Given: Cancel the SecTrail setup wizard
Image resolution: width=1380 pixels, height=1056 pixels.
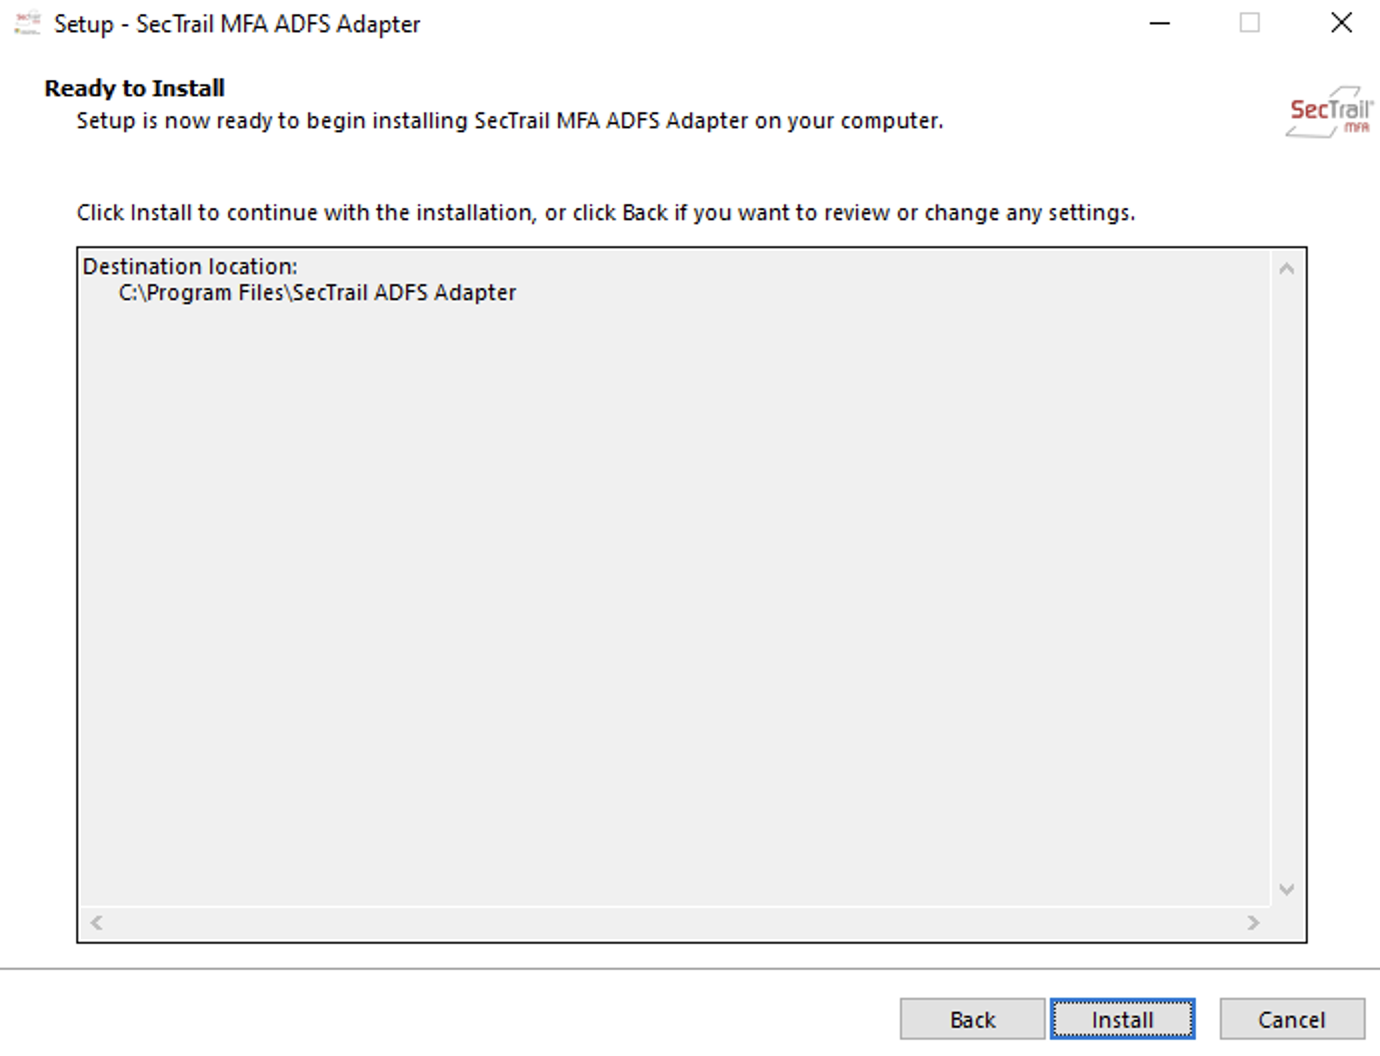Looking at the screenshot, I should coord(1291,1019).
